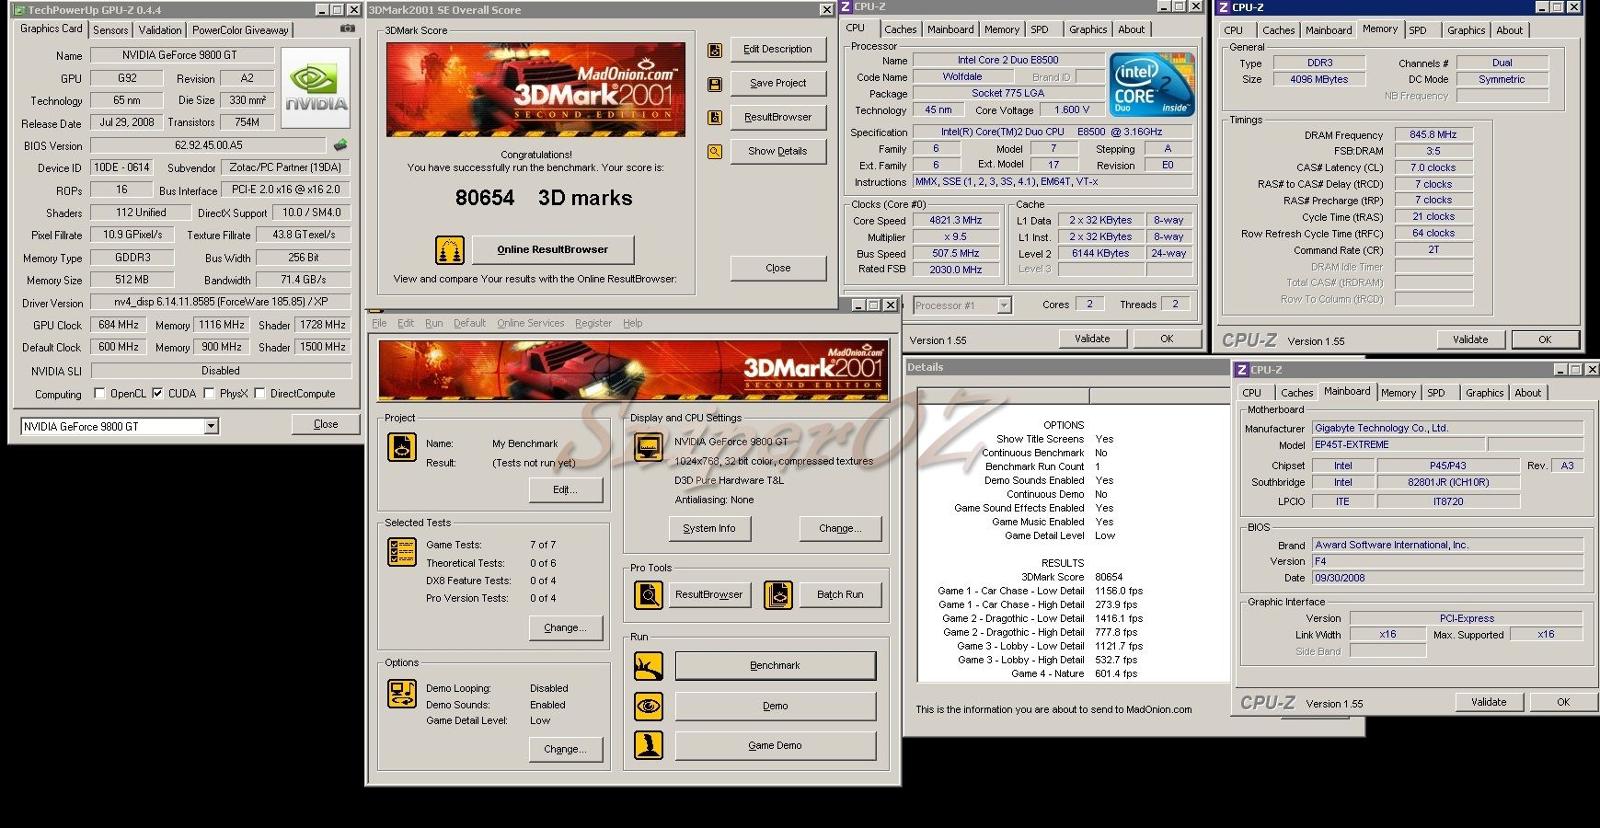The height and width of the screenshot is (828, 1600).
Task: Click the Game Demo joystick icon
Action: [x=649, y=745]
